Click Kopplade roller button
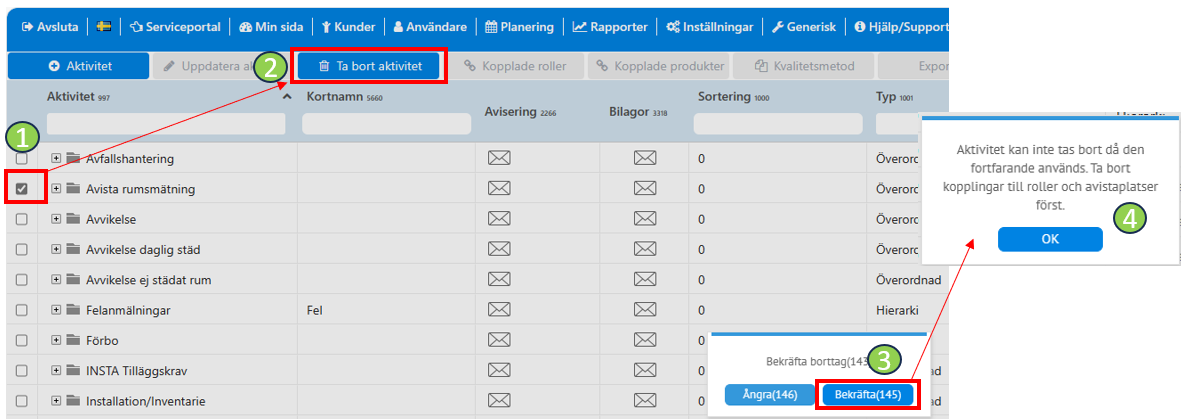 pyautogui.click(x=515, y=66)
